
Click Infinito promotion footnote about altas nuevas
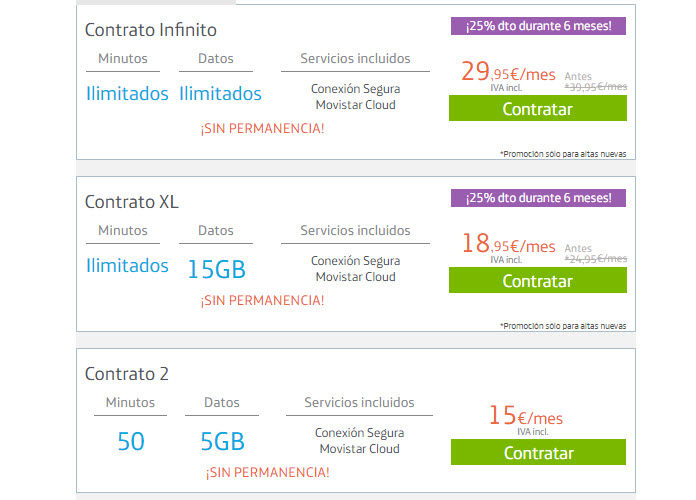pyautogui.click(x=563, y=154)
